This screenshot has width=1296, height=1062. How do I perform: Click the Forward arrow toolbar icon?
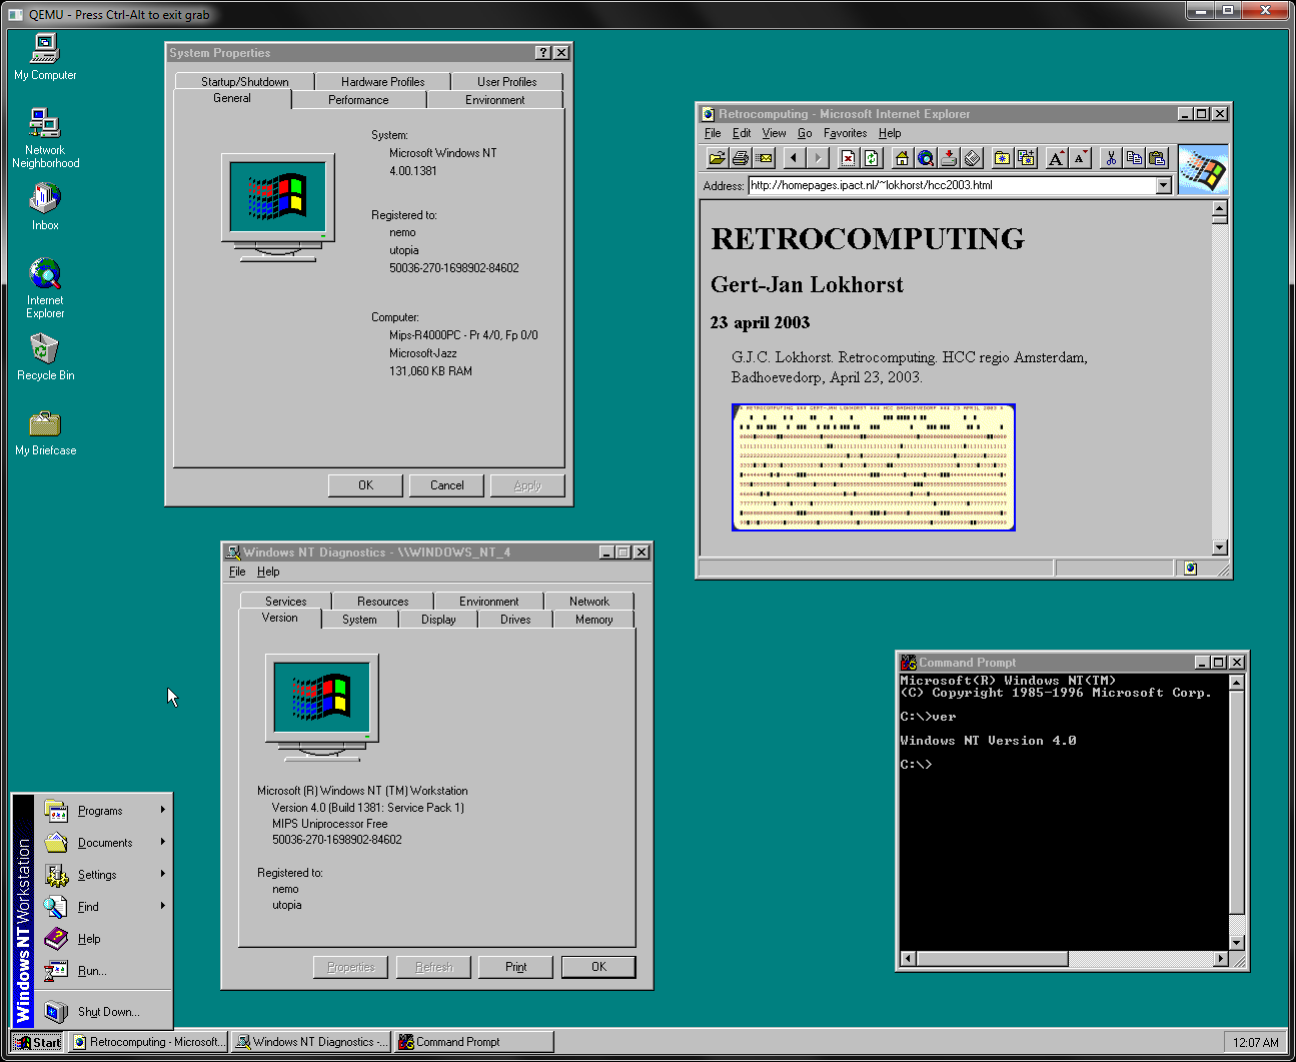point(818,157)
